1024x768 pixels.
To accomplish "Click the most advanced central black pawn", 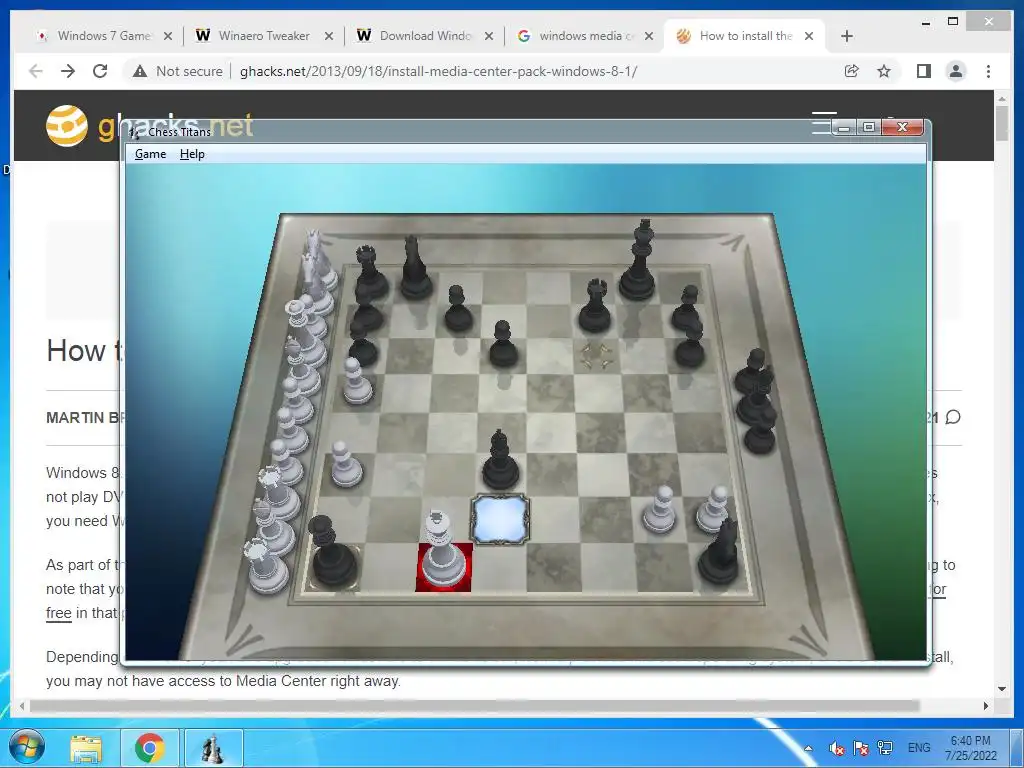I will (503, 344).
